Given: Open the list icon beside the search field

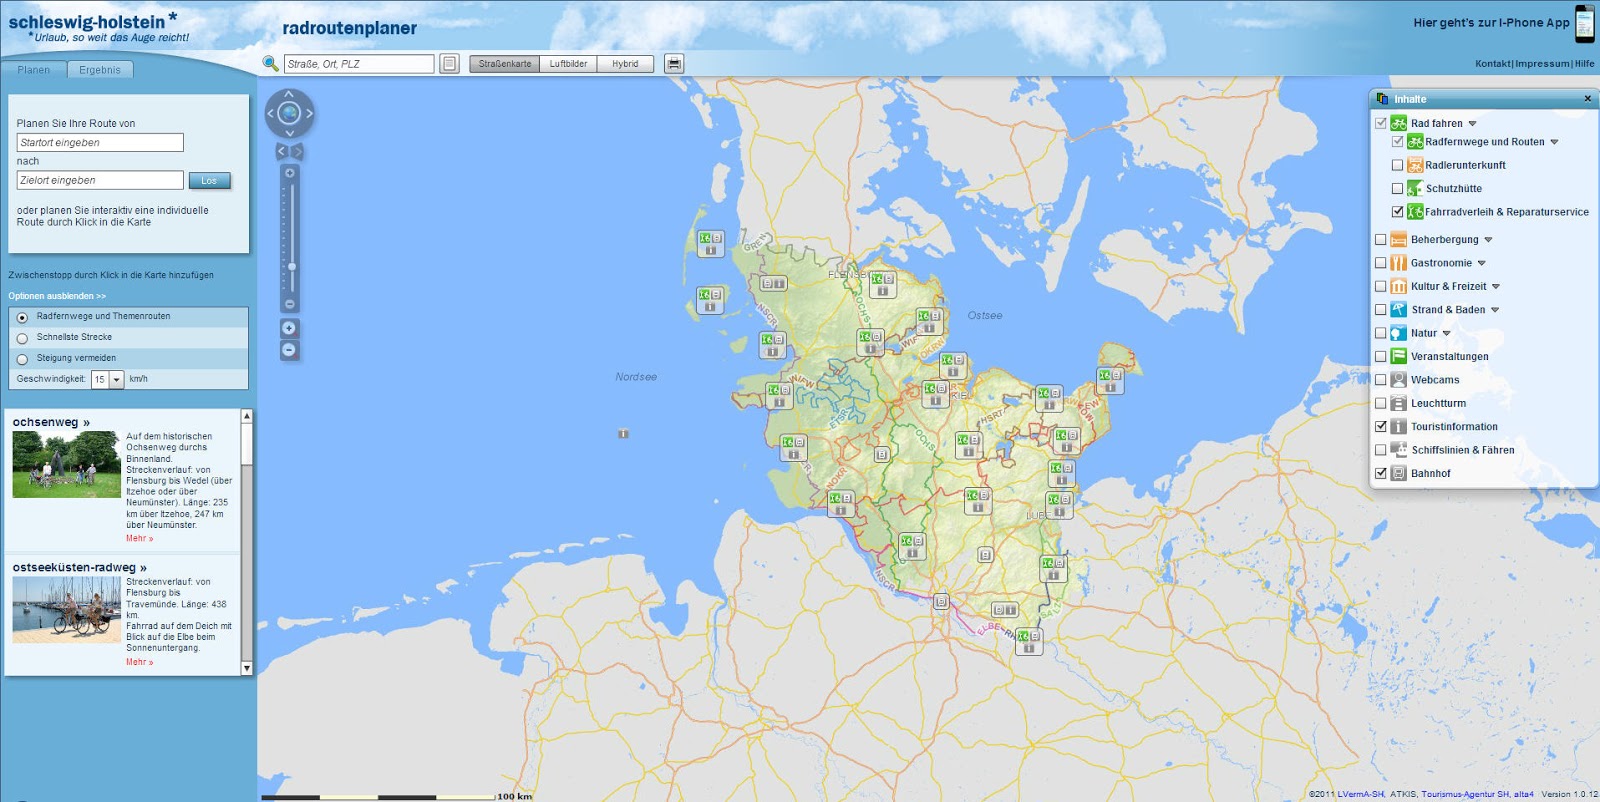Looking at the screenshot, I should tap(450, 64).
